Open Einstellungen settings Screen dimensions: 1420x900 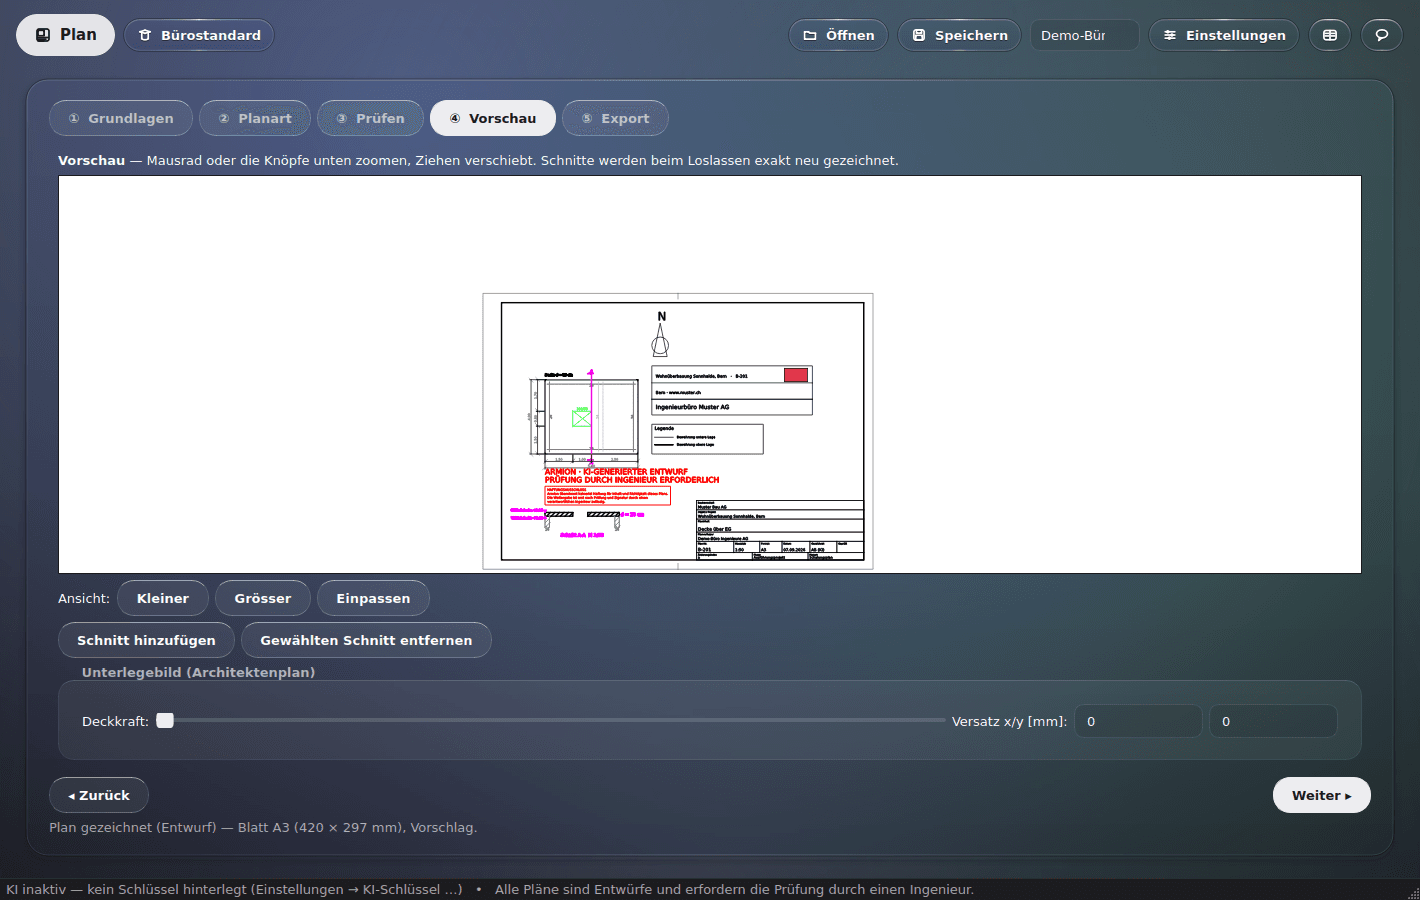coord(1224,35)
